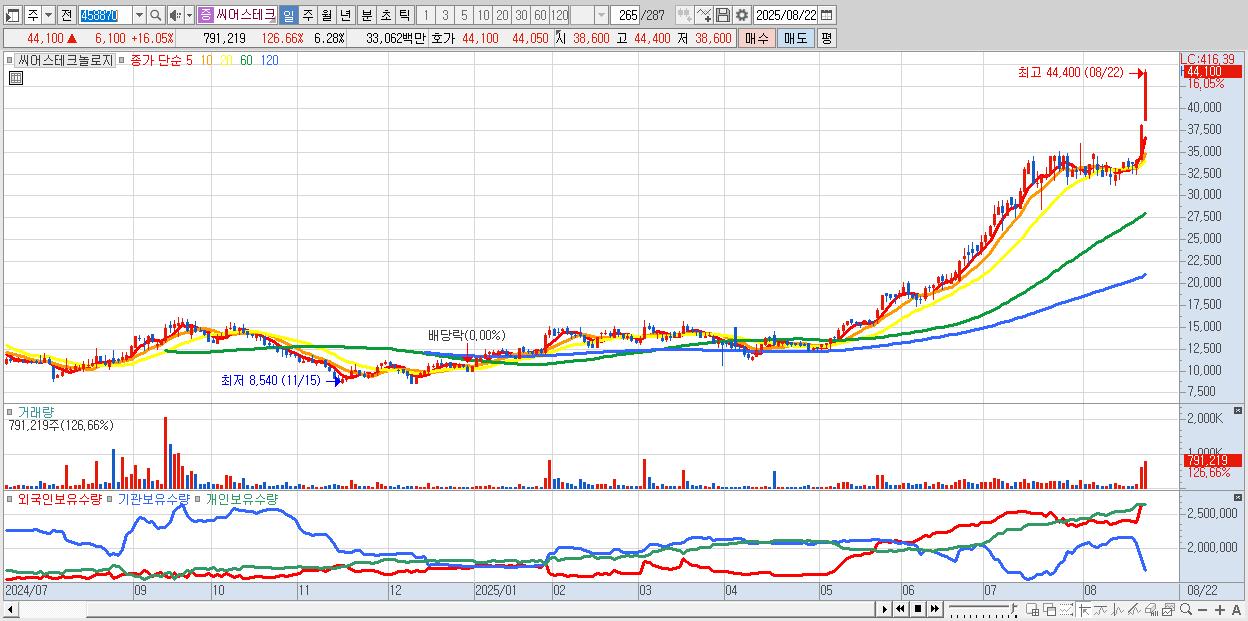
Task: Click the zoom magnifier icon at bottom right
Action: pyautogui.click(x=1186, y=609)
